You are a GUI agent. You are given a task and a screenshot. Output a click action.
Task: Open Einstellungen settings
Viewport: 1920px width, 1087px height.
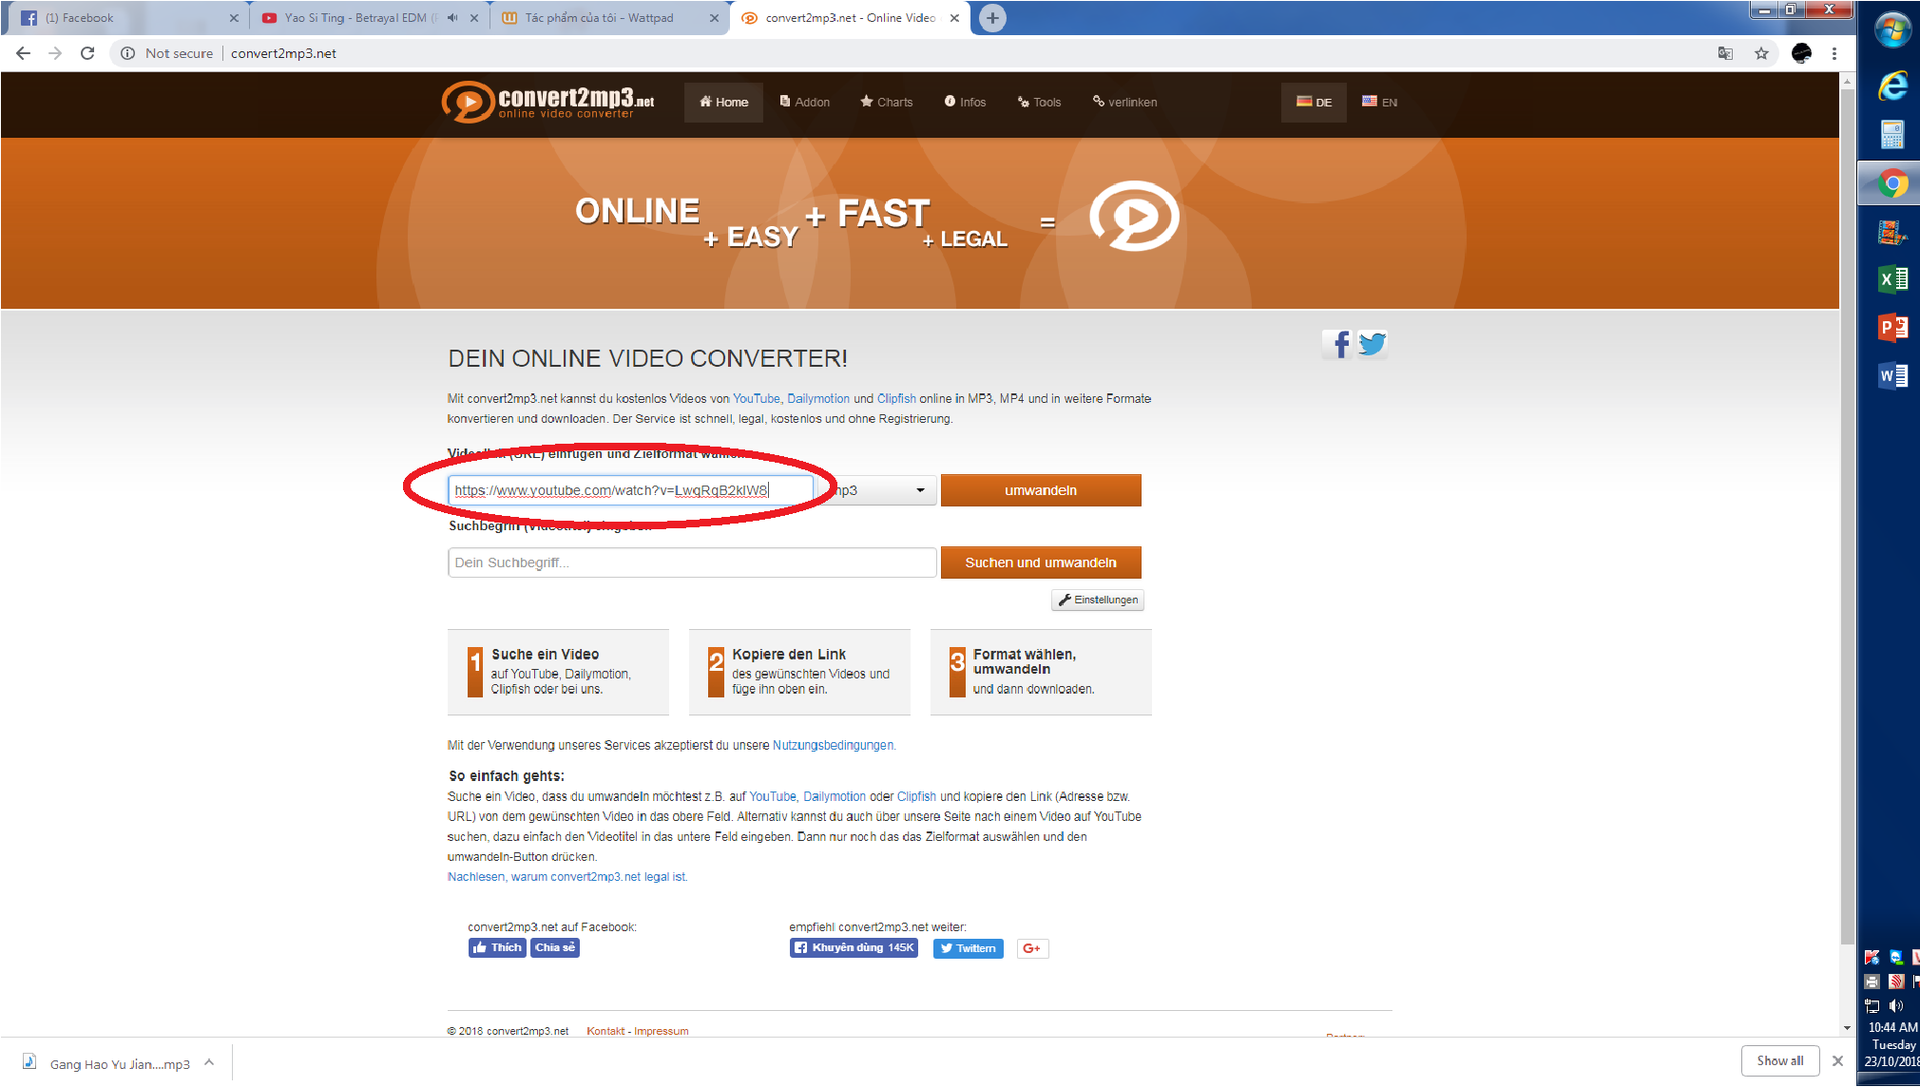[1097, 600]
